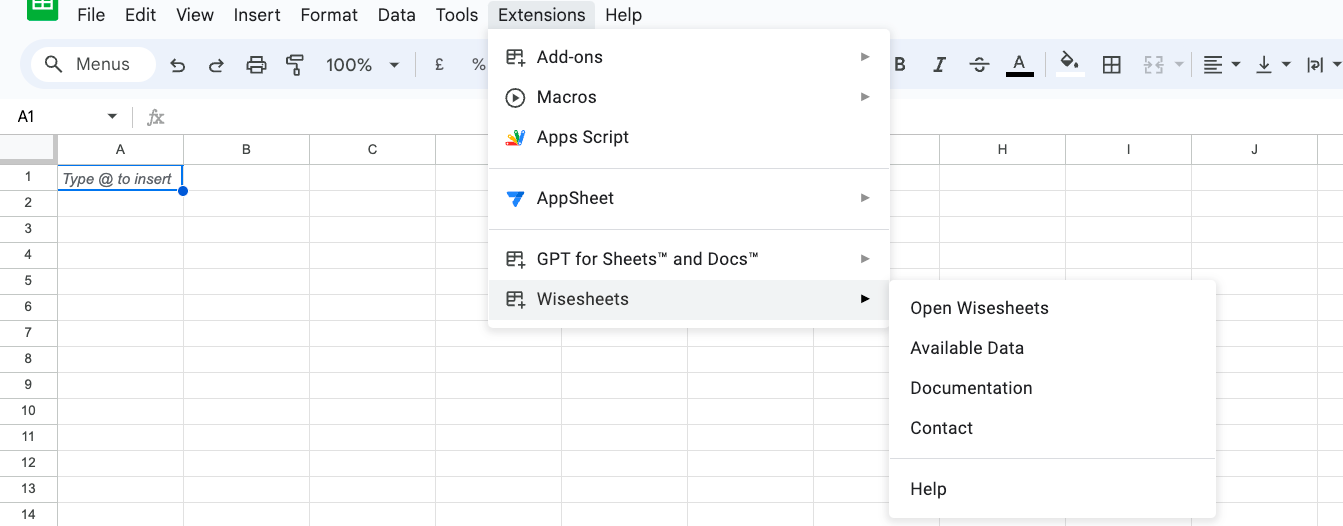The image size is (1343, 526).
Task: Select the paint format roller icon
Action: pos(295,65)
